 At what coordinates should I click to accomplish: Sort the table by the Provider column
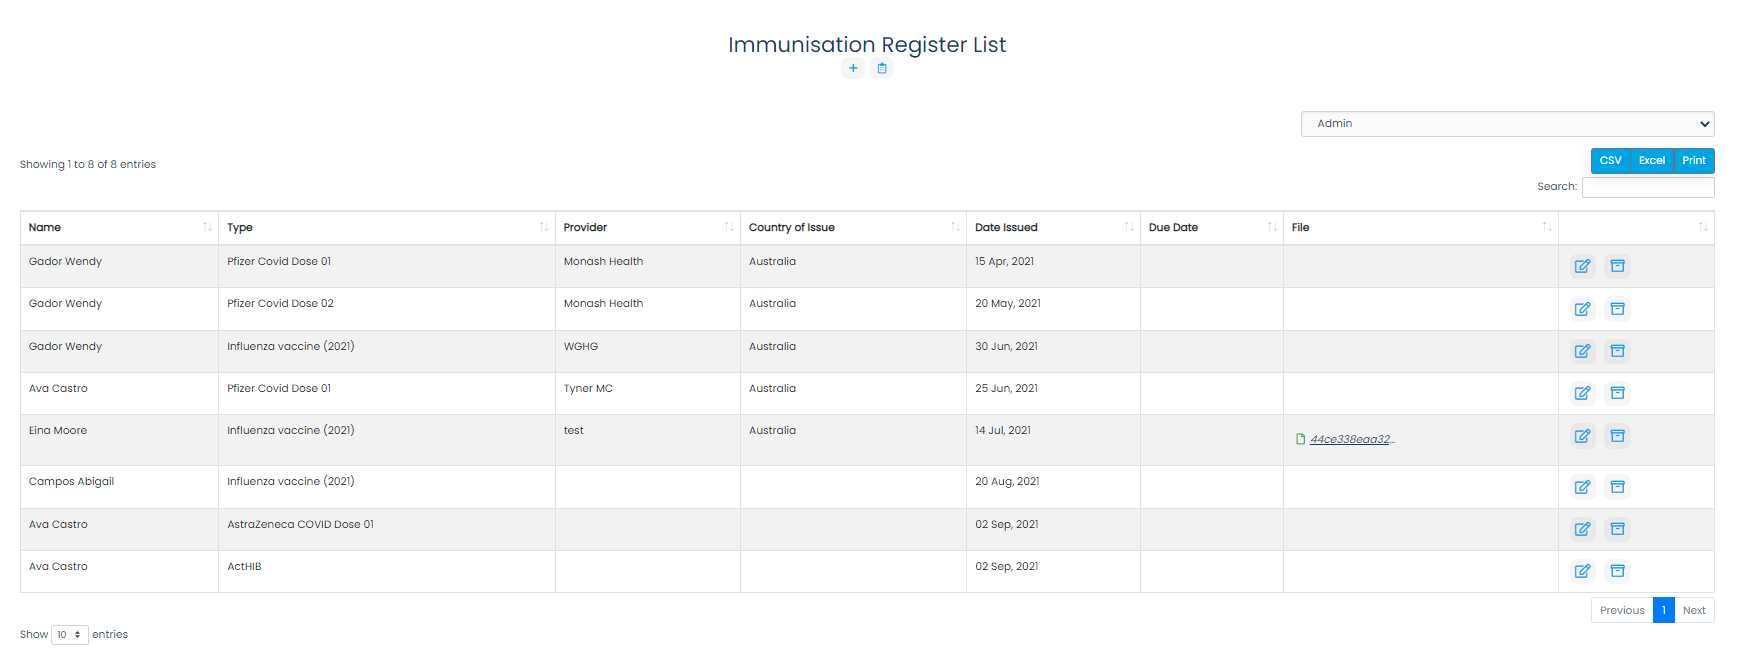[x=648, y=228]
